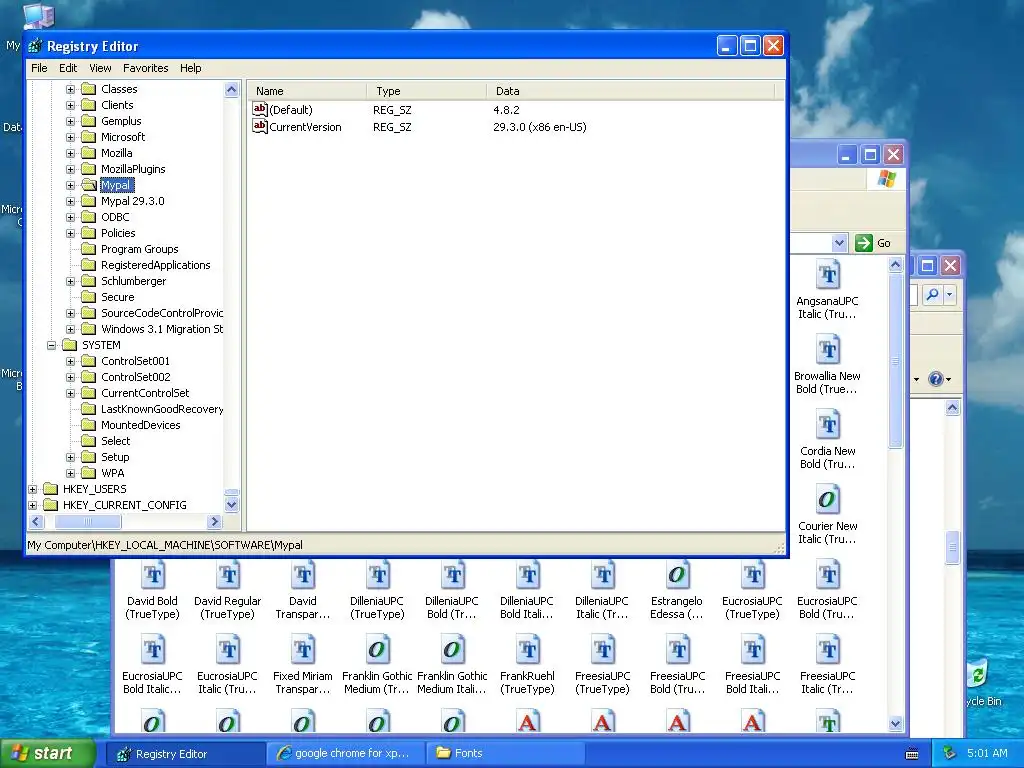Collapse the SYSTEM registry key

[x=52, y=345]
